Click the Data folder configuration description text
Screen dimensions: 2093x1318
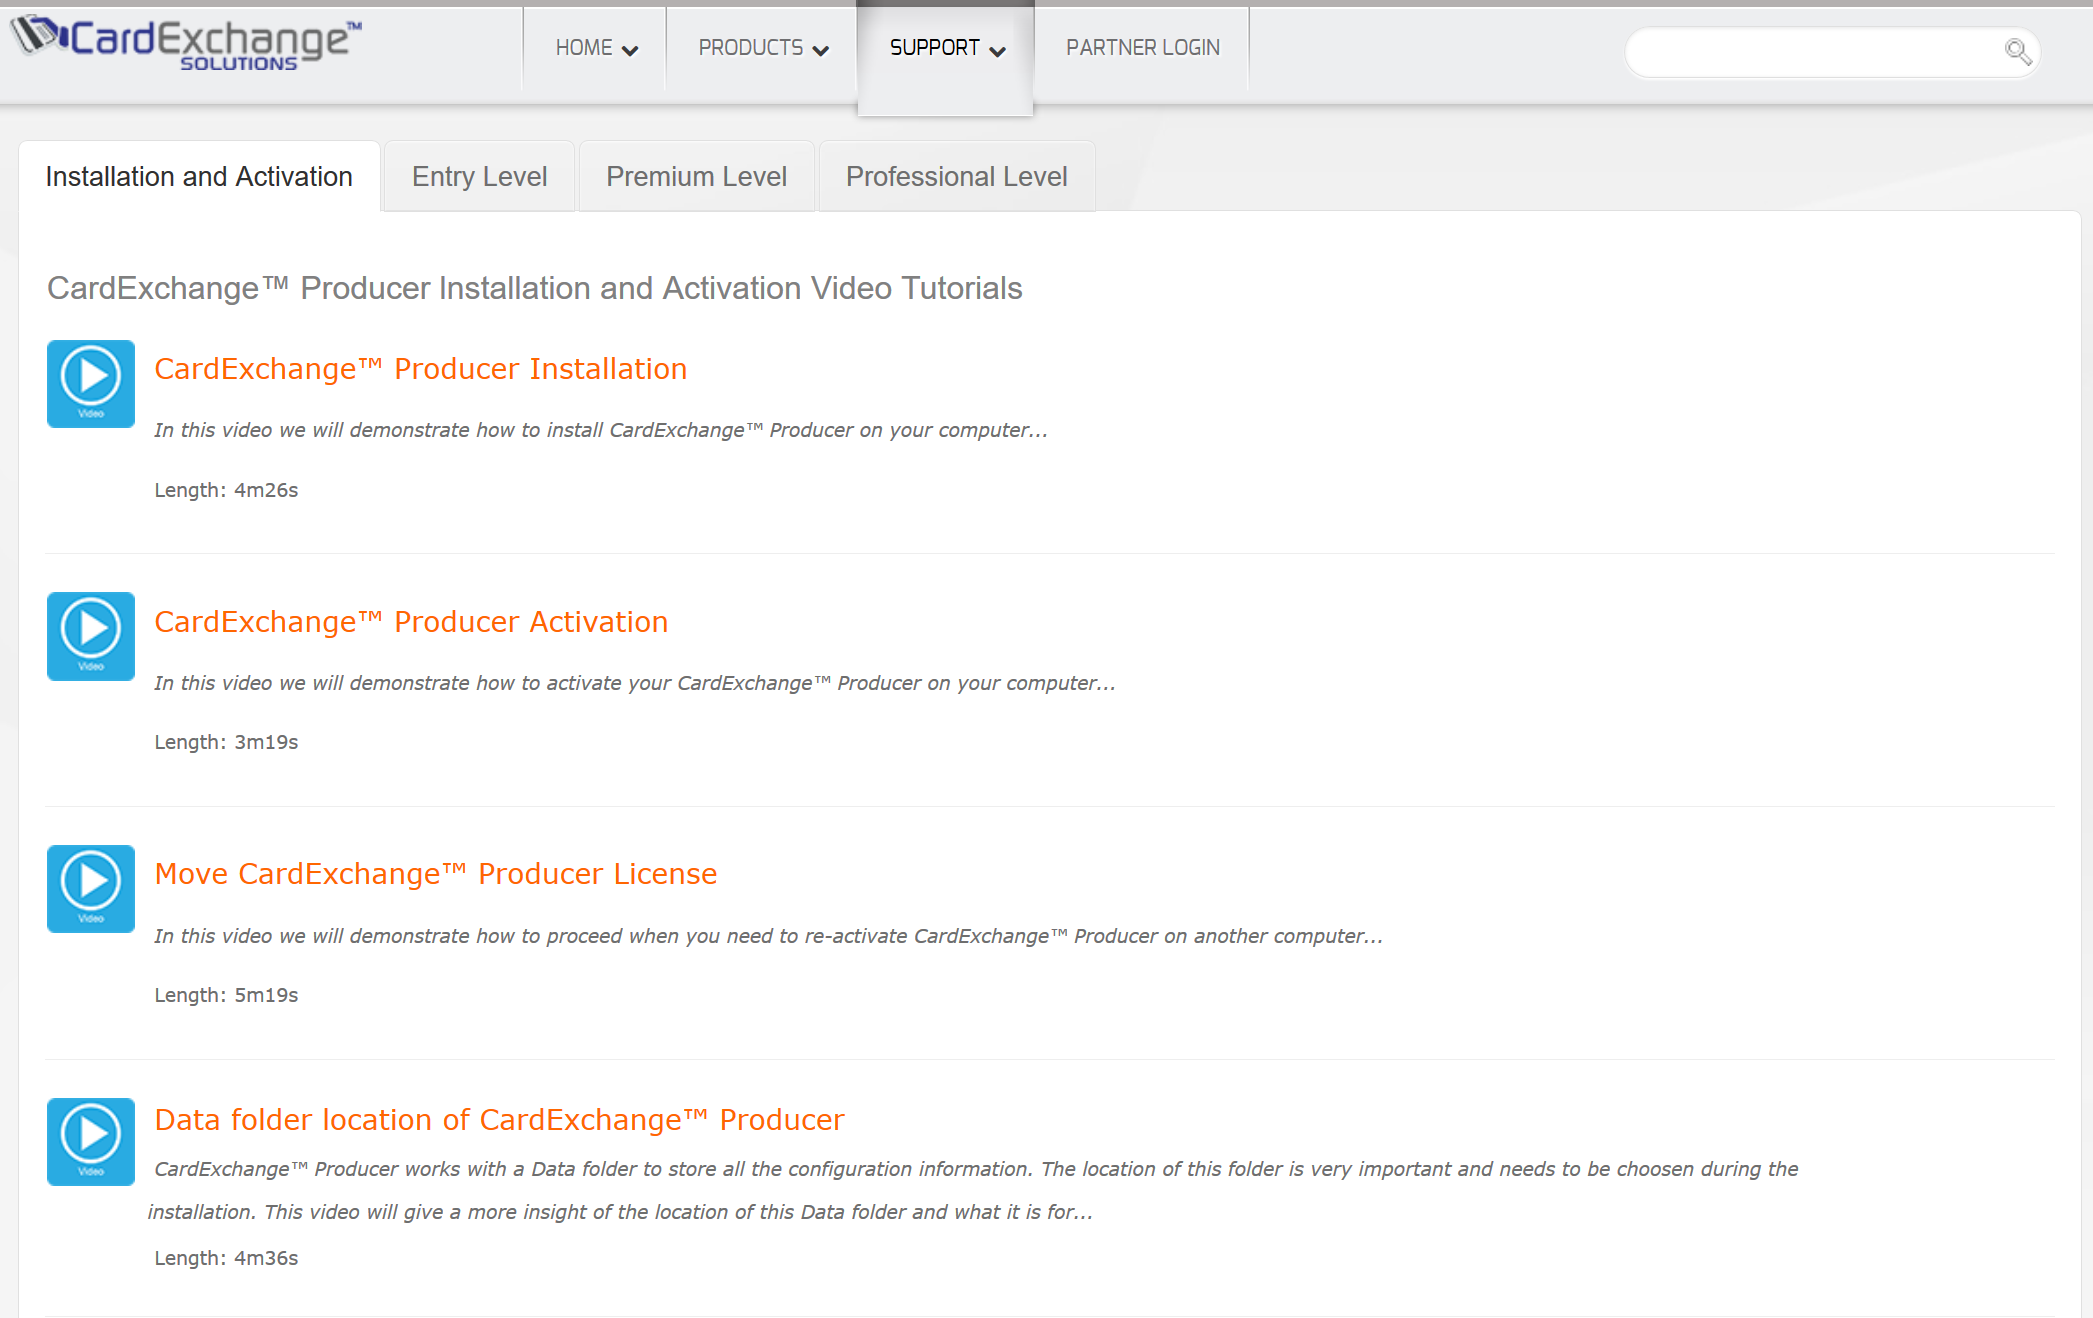[x=973, y=1190]
